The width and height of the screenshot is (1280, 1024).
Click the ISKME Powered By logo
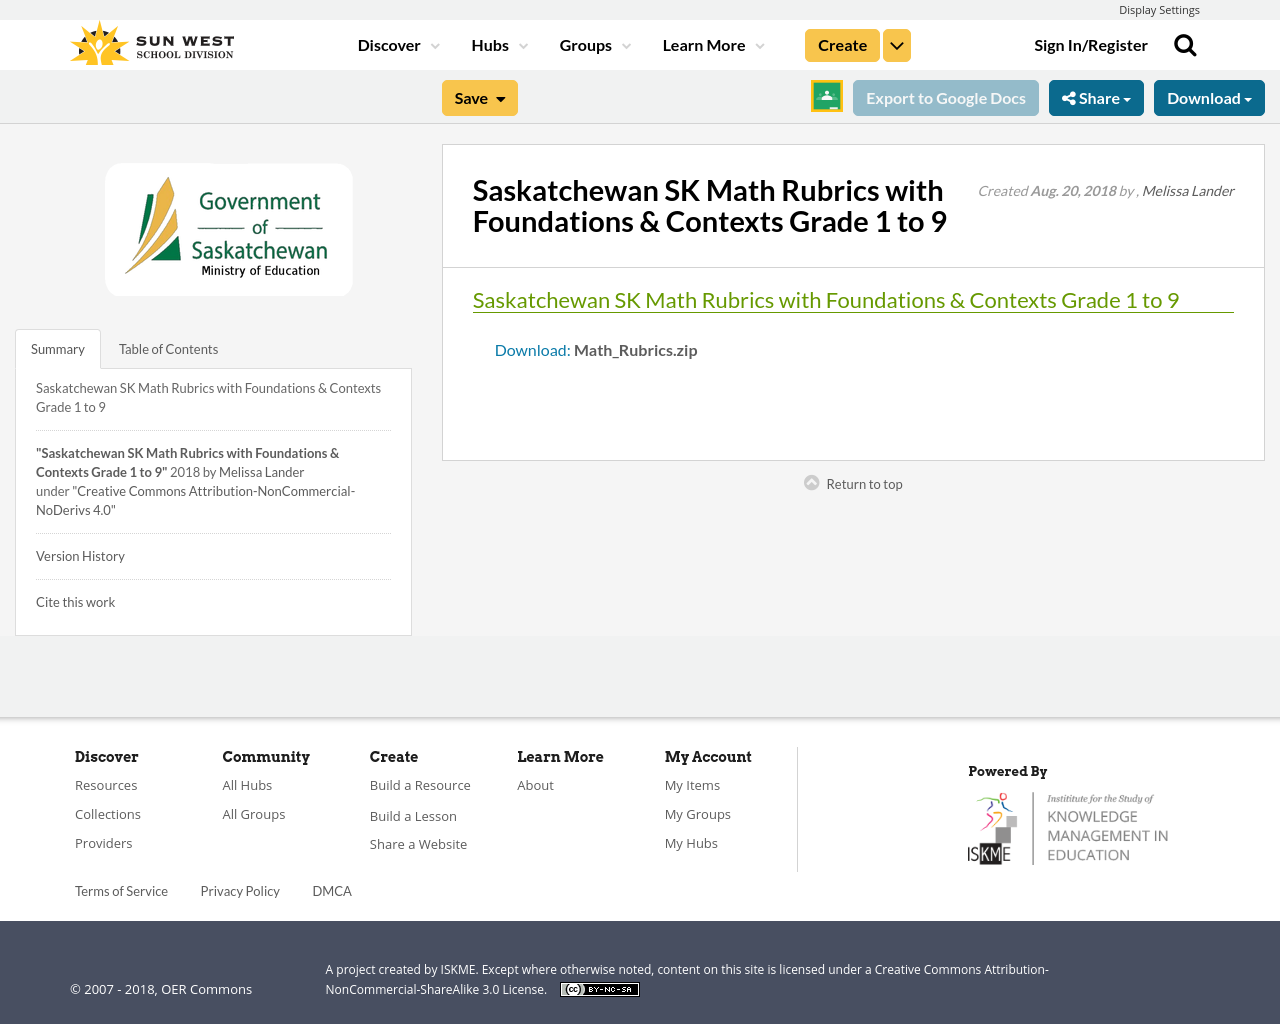pos(1067,826)
